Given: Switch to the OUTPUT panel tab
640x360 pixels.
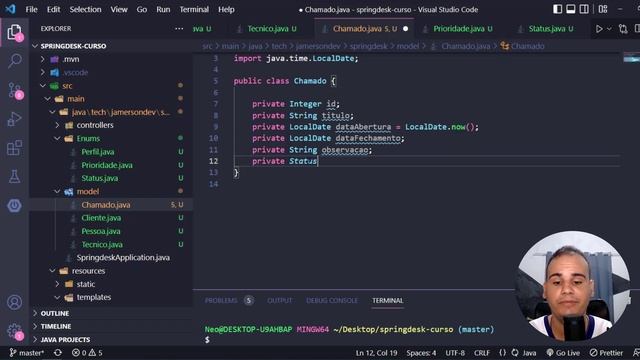Looking at the screenshot, I should (280, 300).
